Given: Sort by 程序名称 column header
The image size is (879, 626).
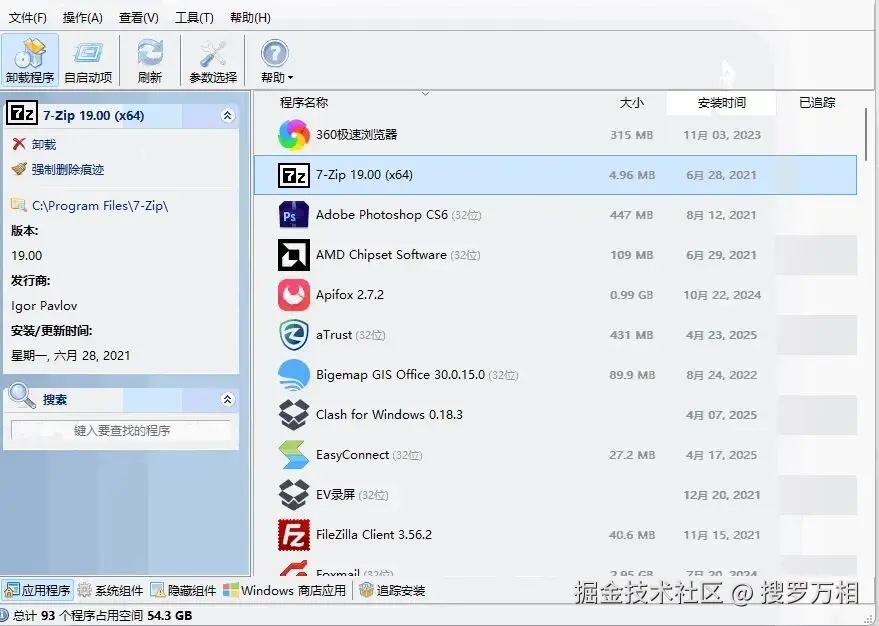Looking at the screenshot, I should [x=304, y=103].
